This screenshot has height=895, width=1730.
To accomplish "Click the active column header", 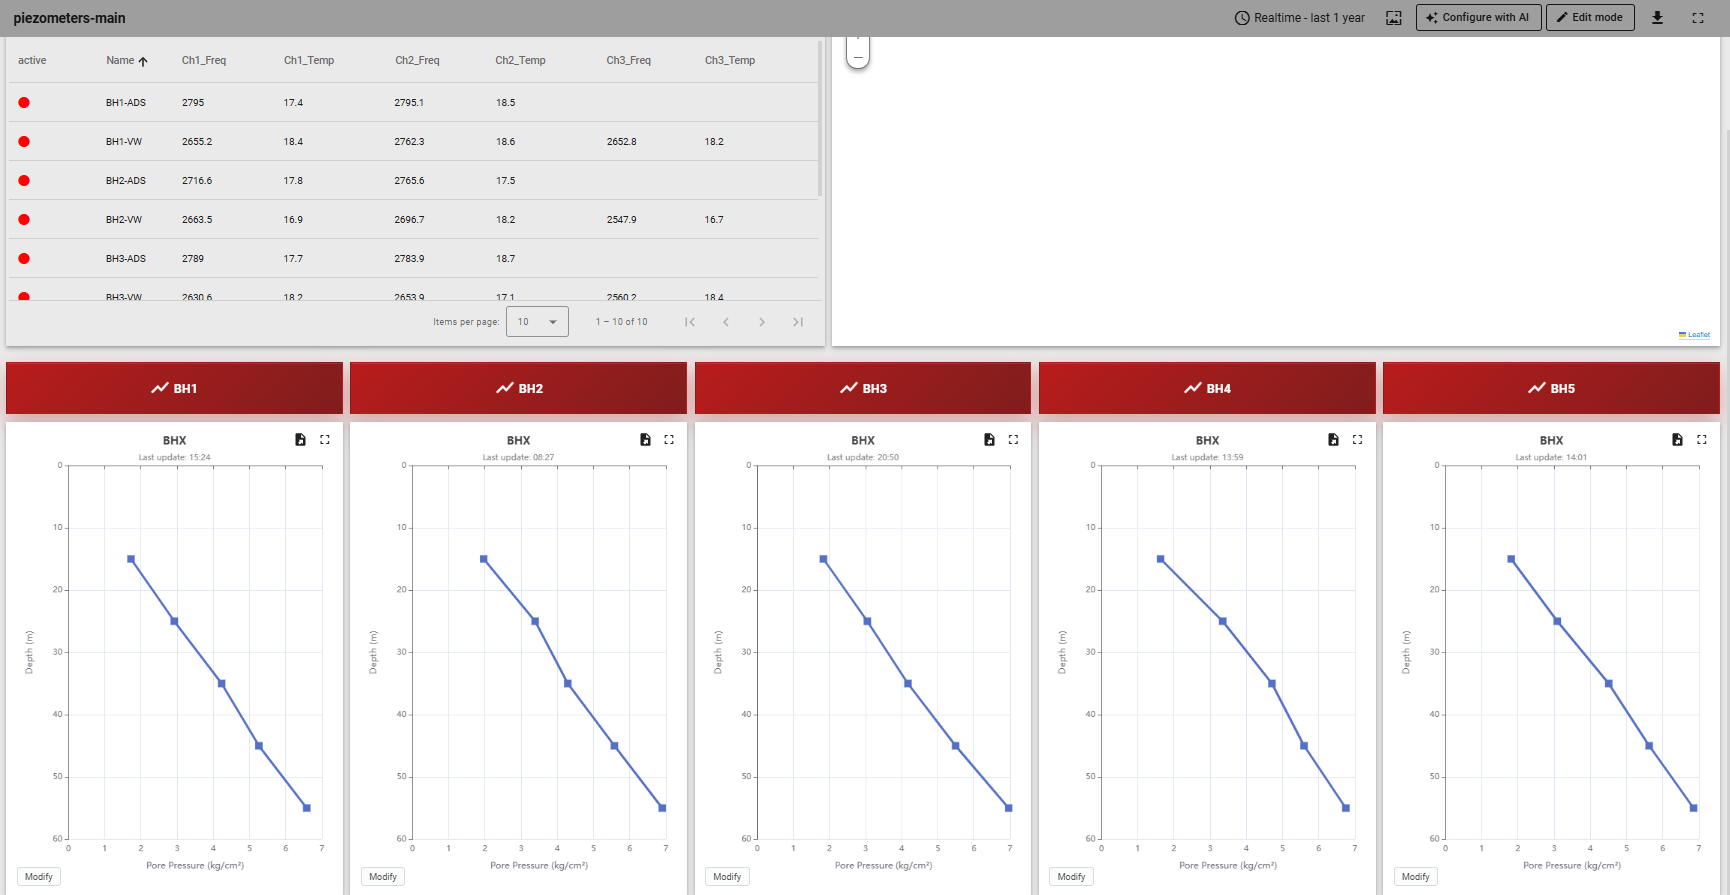I will click(32, 61).
